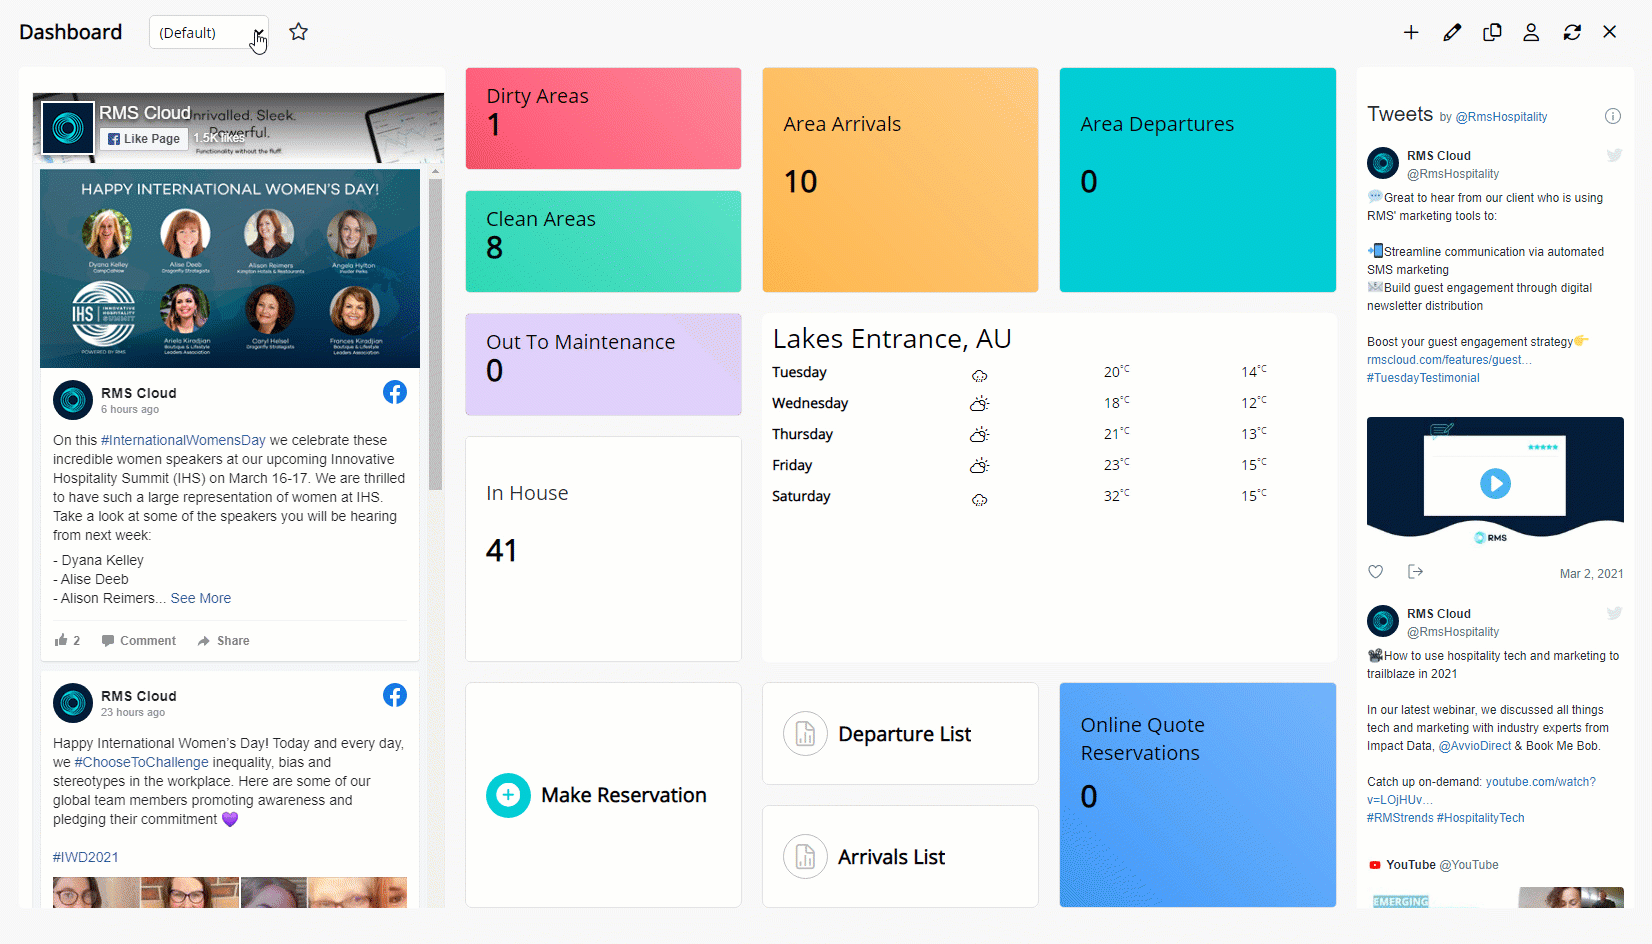Screen dimensions: 1652x944
Task: Open the tweet on Twitter via bird icon
Action: (x=1614, y=155)
